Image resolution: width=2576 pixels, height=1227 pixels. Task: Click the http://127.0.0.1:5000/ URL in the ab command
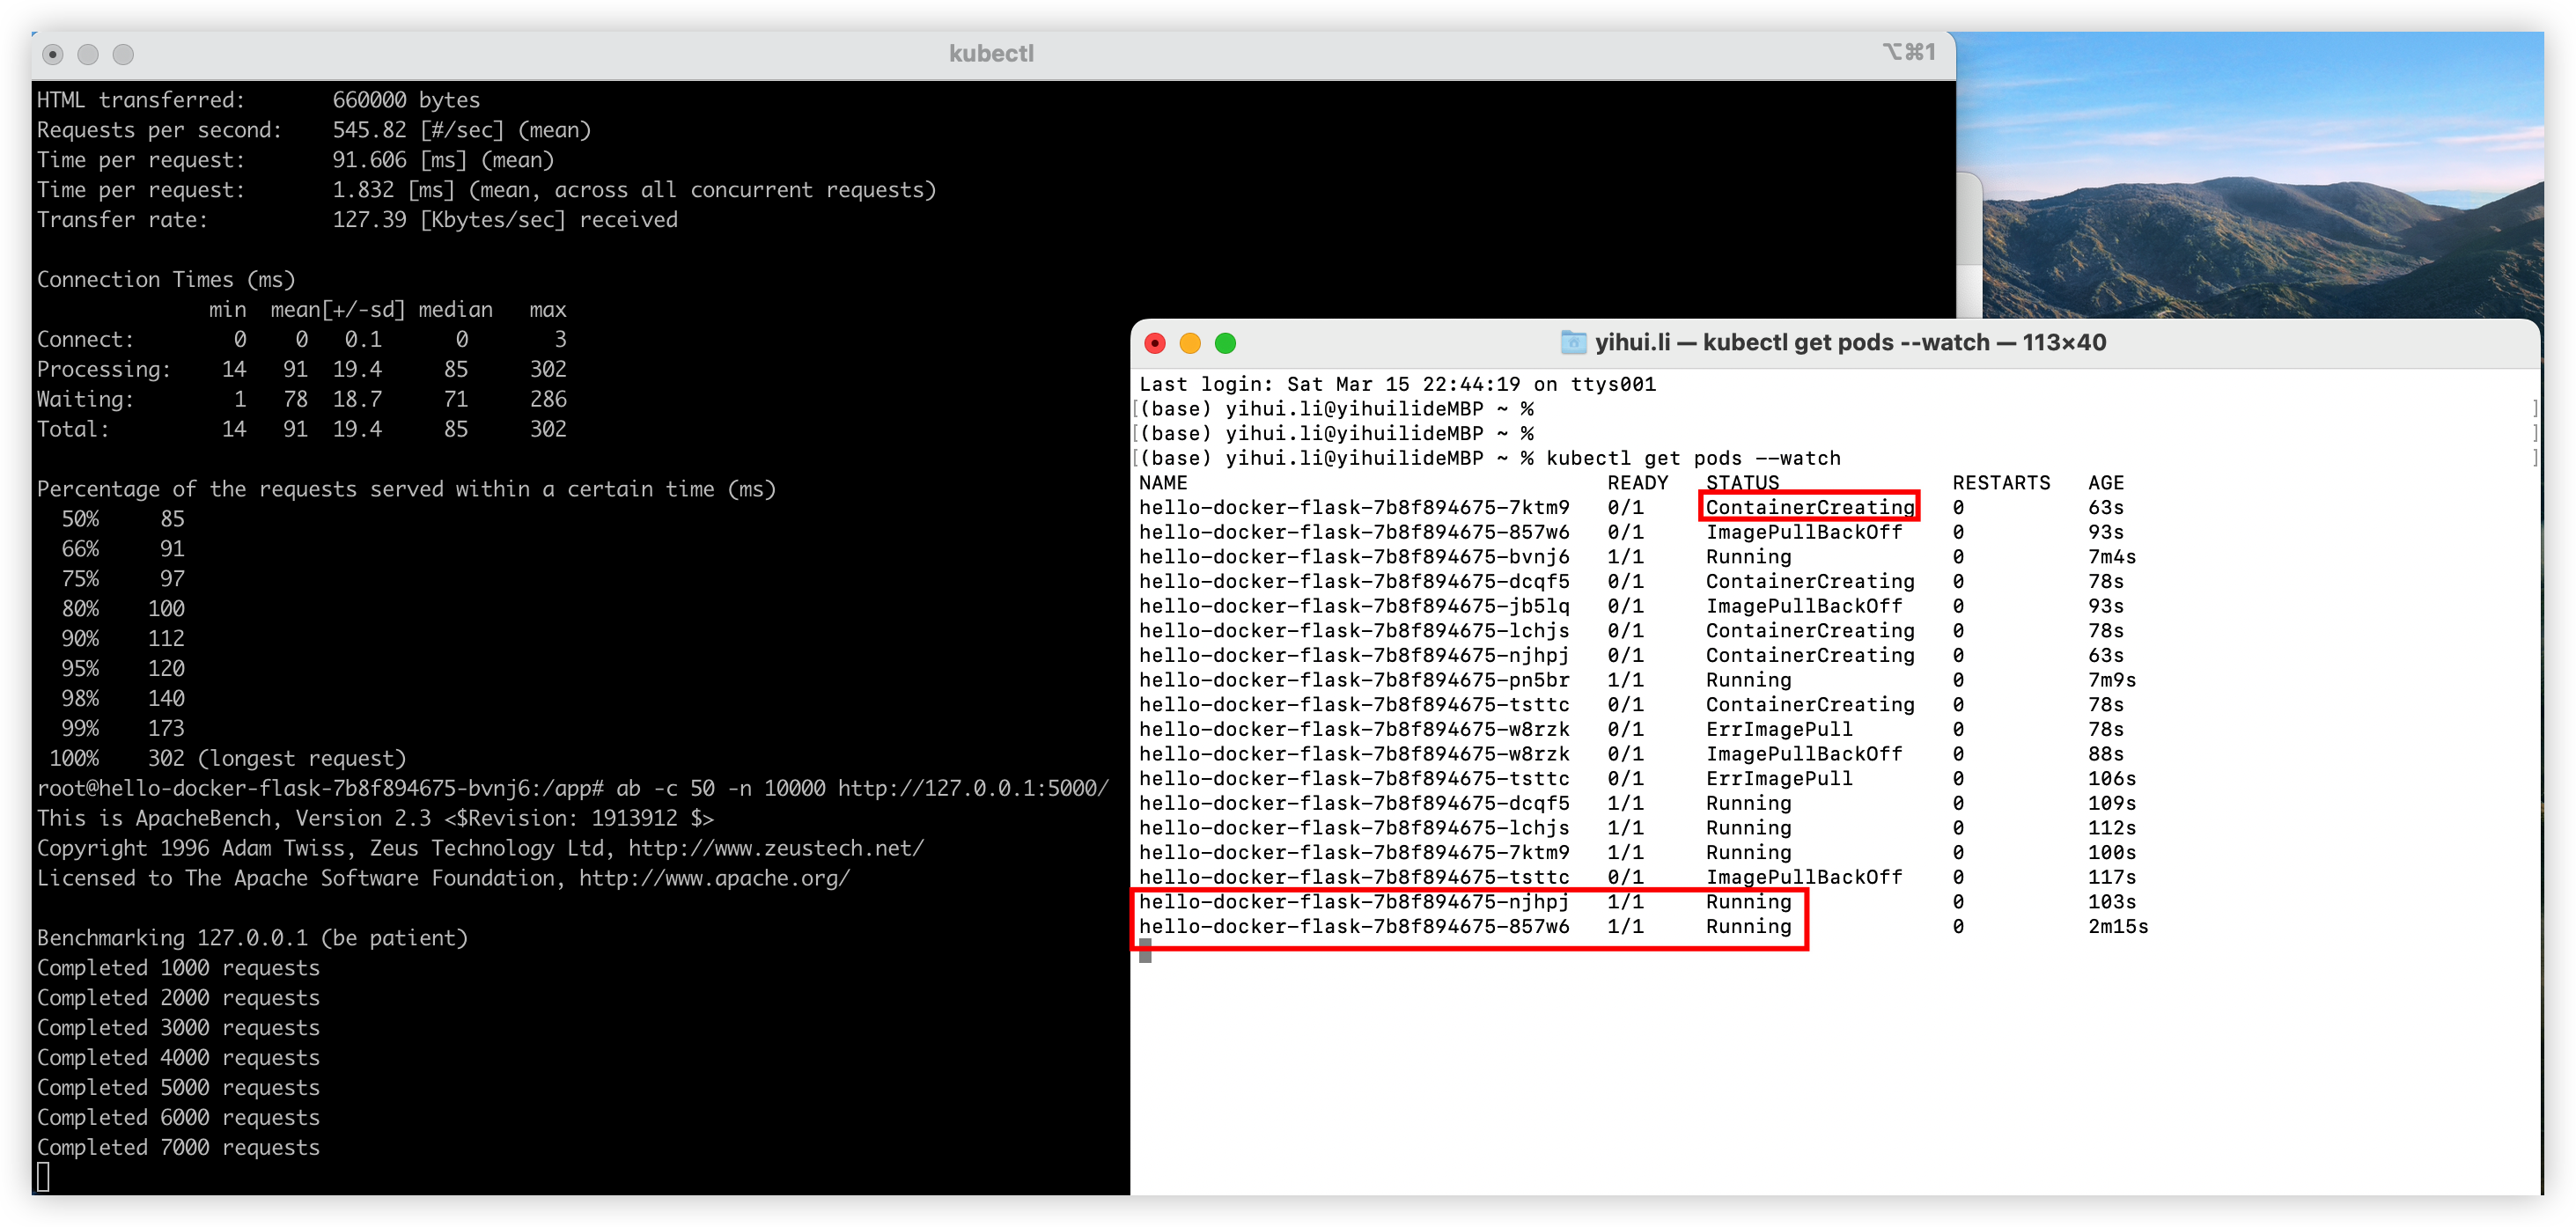point(972,788)
